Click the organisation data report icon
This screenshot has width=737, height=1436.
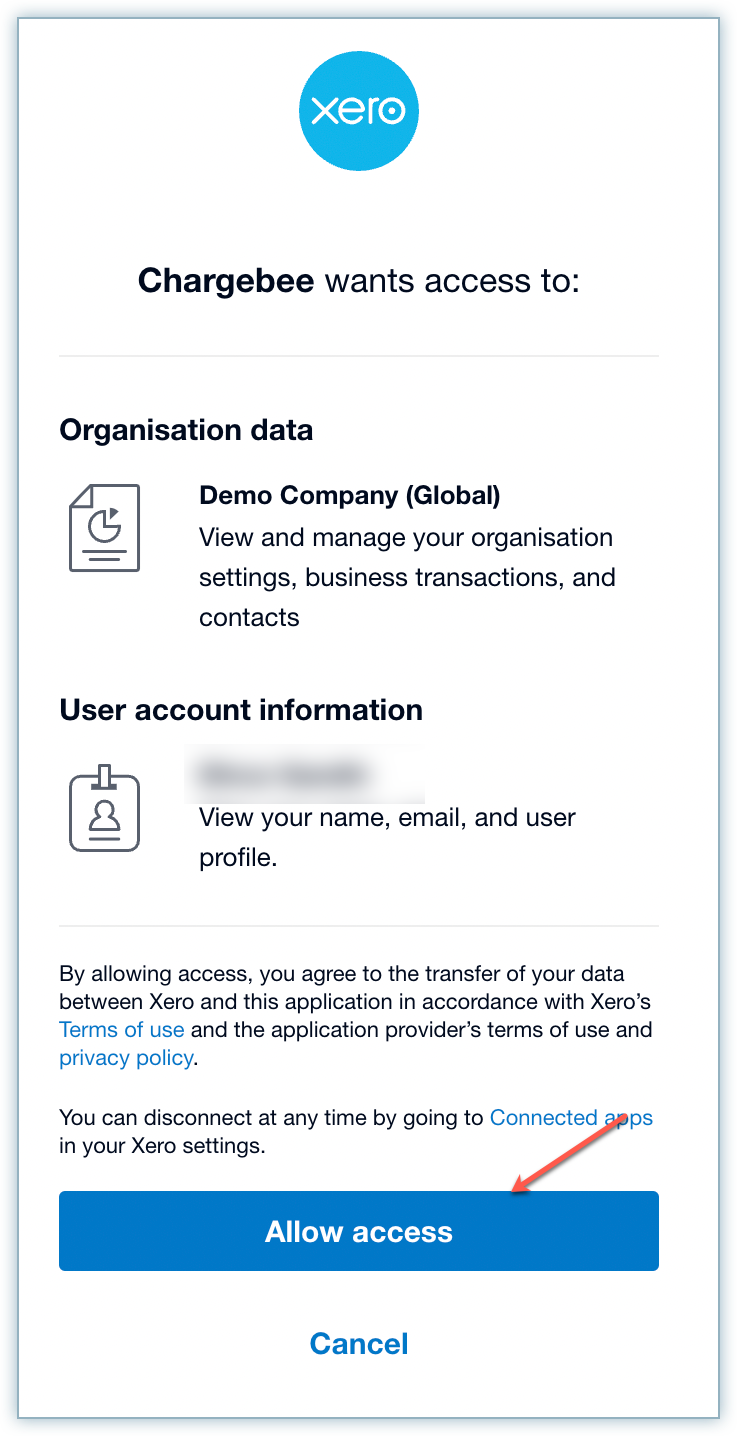click(104, 528)
